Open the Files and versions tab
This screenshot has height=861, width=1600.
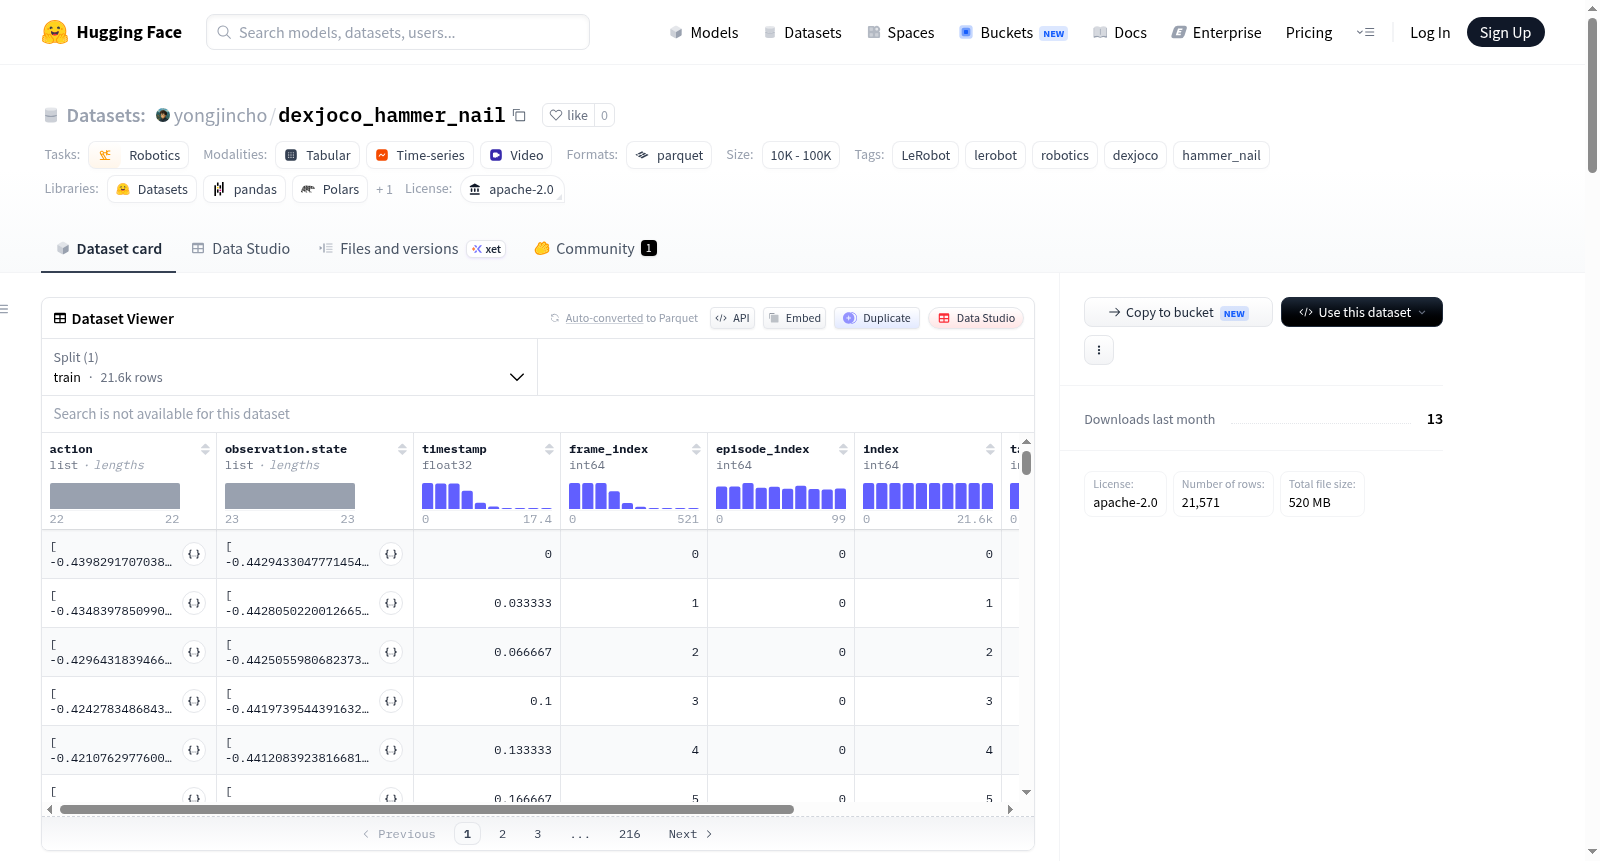point(412,249)
